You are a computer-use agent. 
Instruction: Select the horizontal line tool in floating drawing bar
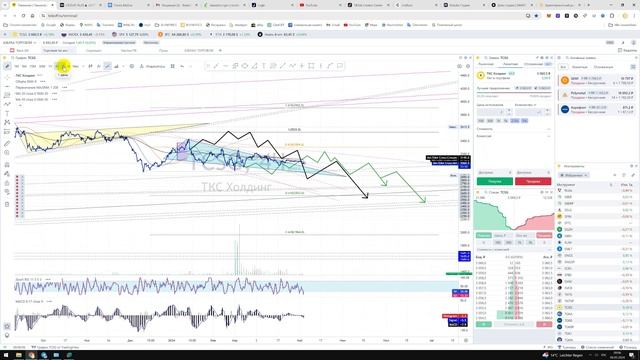click(225, 66)
